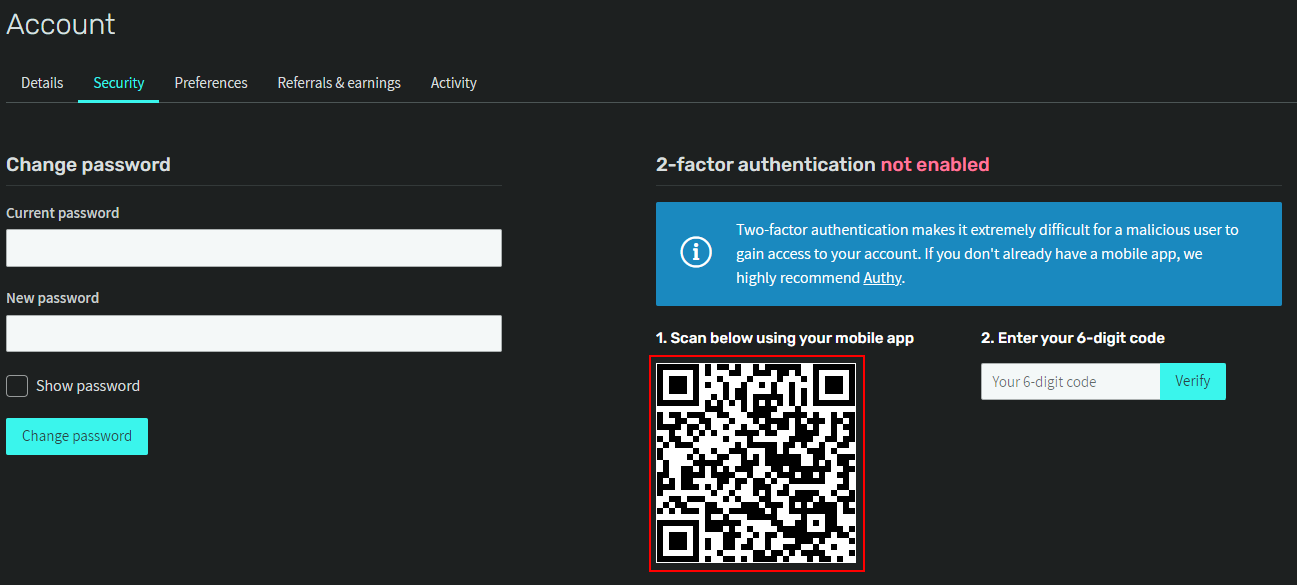Image resolution: width=1297 pixels, height=585 pixels.
Task: Click the 'Change password' section heading
Action: click(88, 164)
